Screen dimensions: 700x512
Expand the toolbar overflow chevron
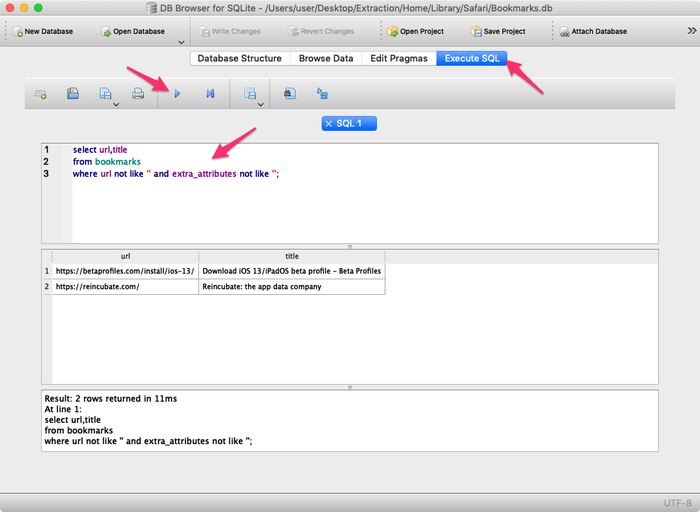(x=692, y=31)
